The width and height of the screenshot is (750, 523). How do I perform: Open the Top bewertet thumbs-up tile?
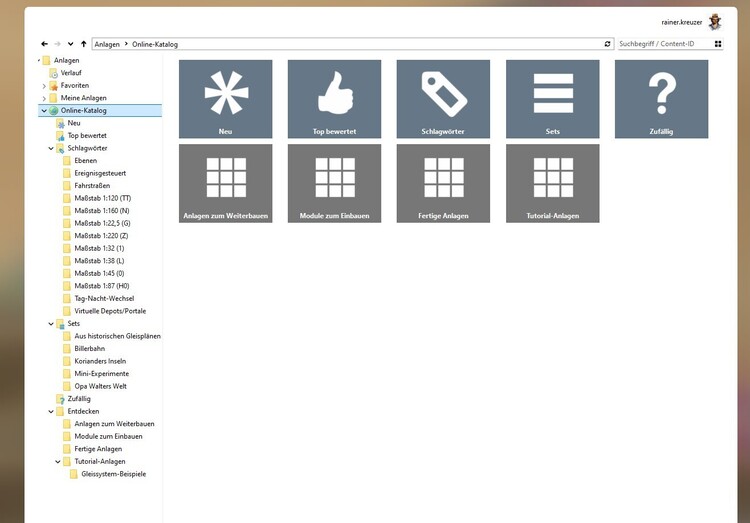coord(334,99)
